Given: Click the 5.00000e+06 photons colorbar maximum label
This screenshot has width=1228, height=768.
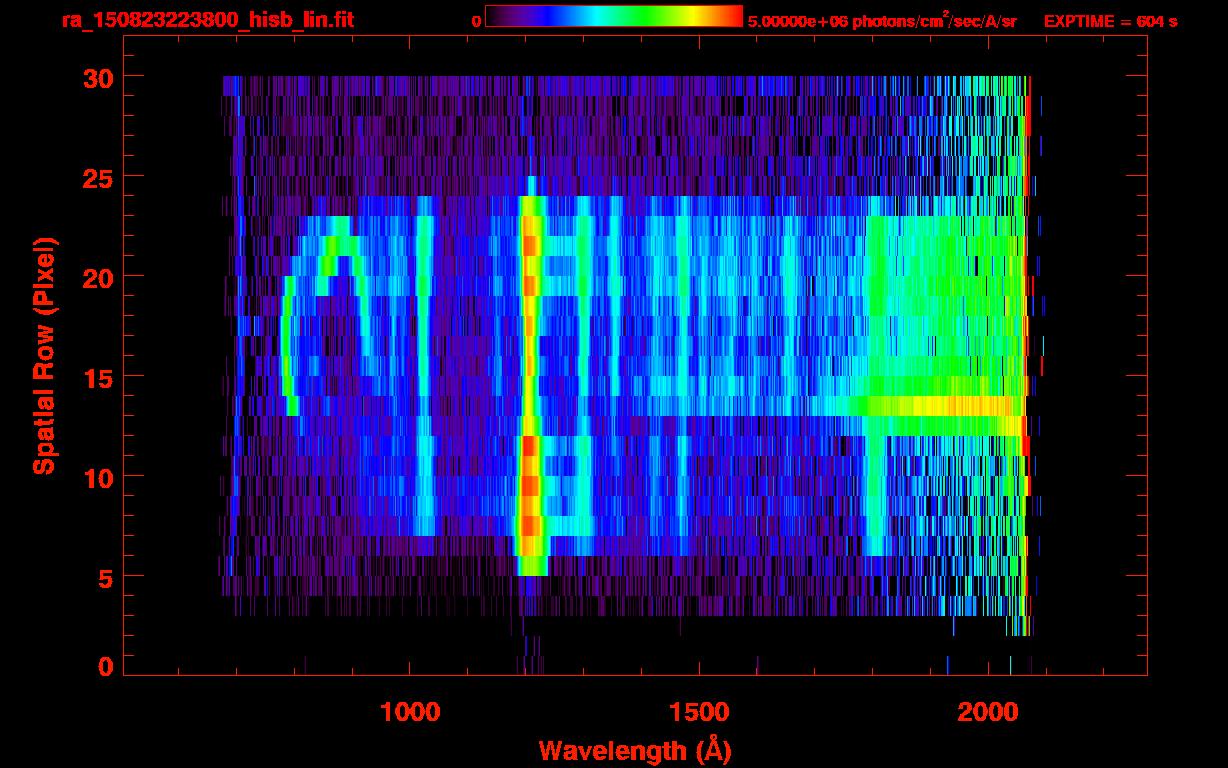Looking at the screenshot, I should coord(882,21).
